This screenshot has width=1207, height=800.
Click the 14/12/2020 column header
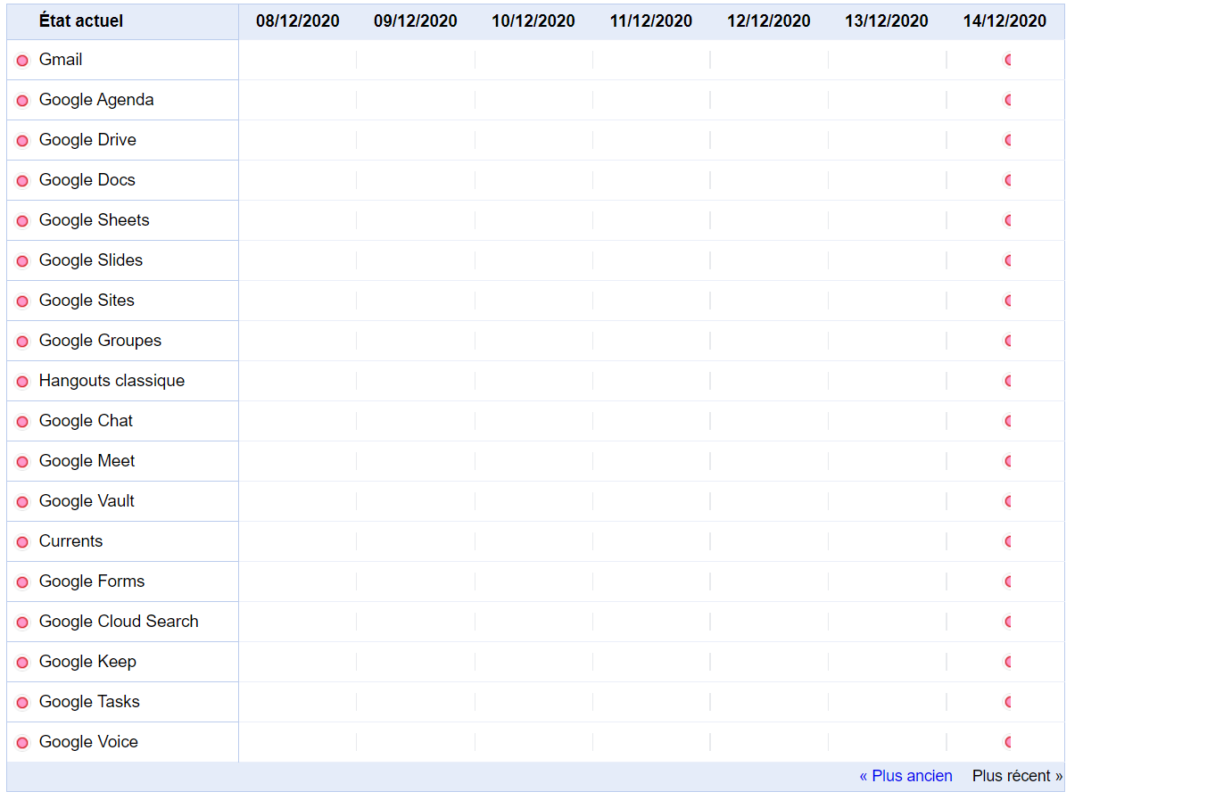[x=1005, y=21]
